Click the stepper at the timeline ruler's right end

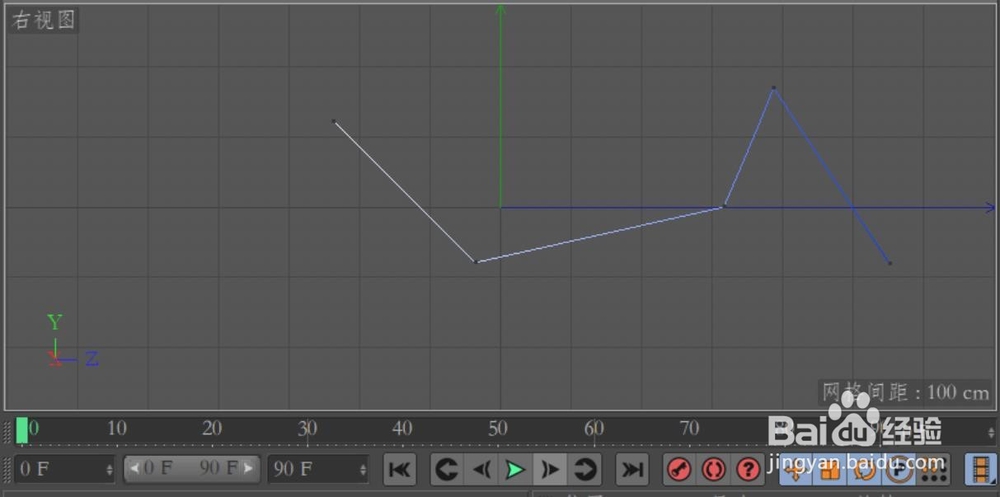point(990,431)
